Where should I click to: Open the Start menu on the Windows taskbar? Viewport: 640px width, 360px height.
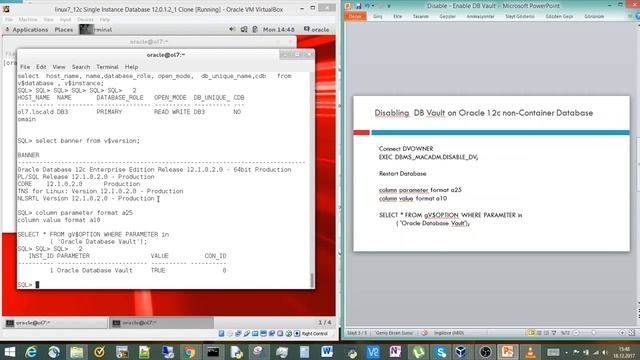(x=9, y=352)
